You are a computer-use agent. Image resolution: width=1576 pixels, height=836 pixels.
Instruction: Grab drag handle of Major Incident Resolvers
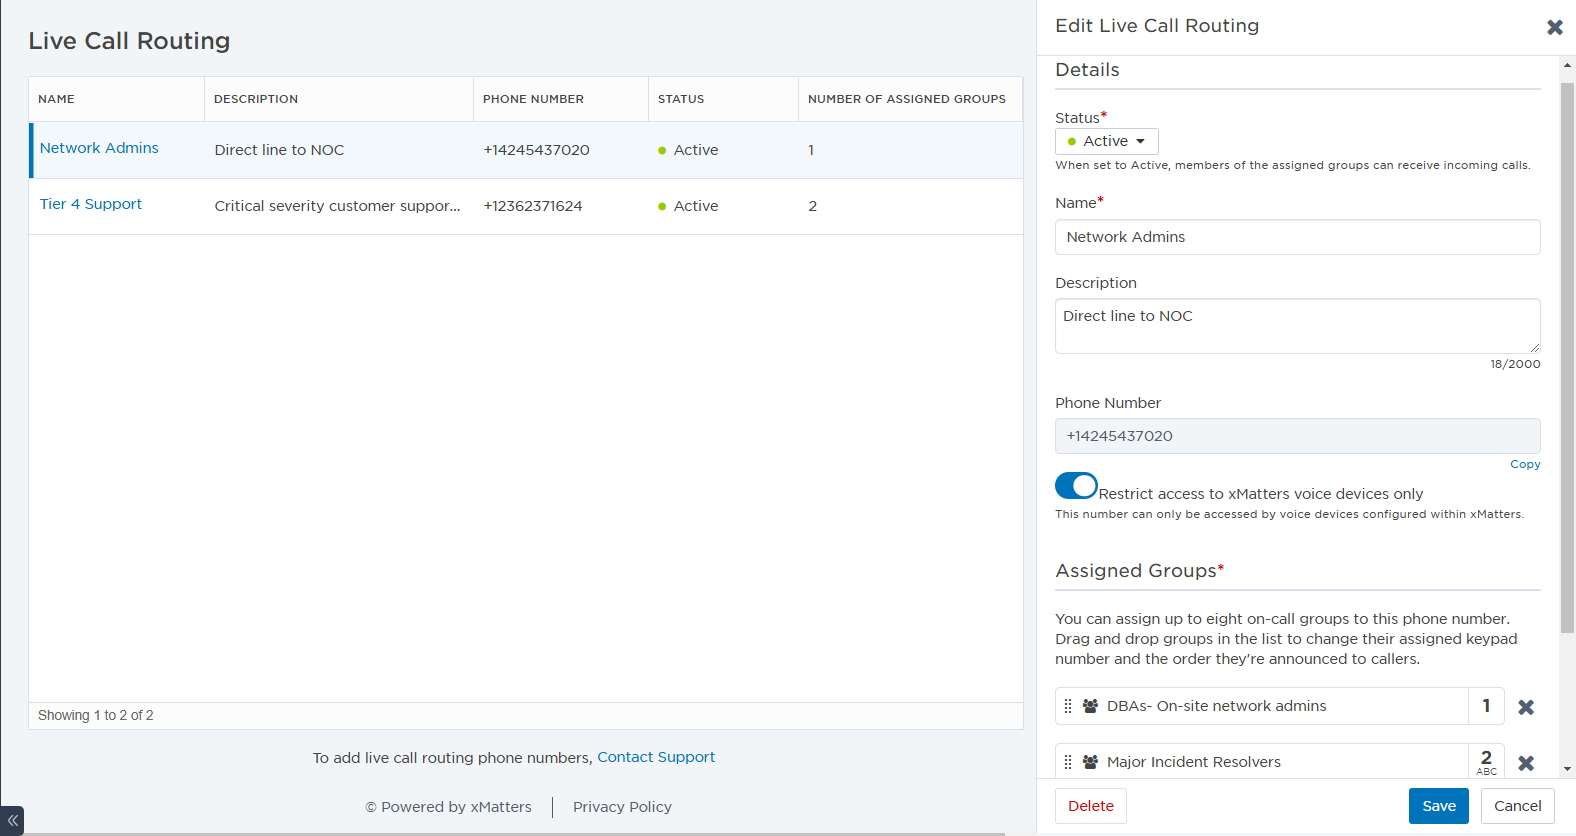pyautogui.click(x=1068, y=762)
